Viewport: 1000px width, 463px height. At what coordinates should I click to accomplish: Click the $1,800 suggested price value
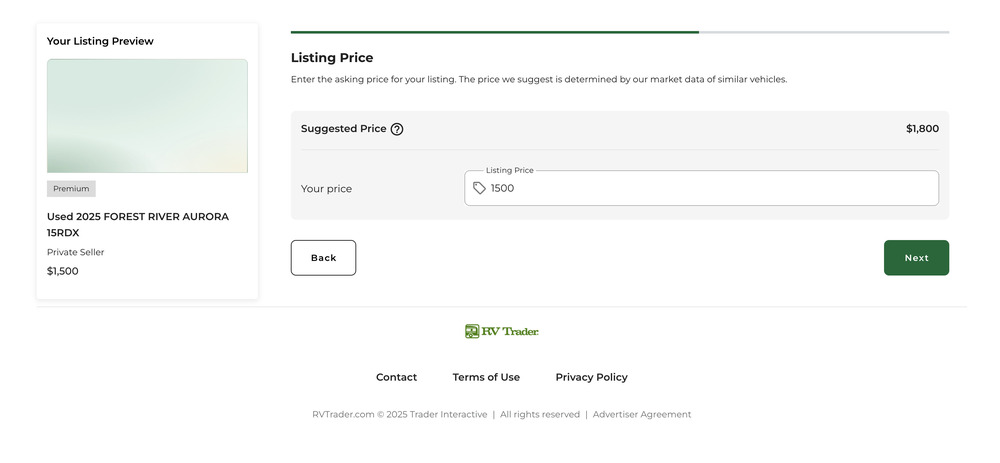pyautogui.click(x=922, y=129)
